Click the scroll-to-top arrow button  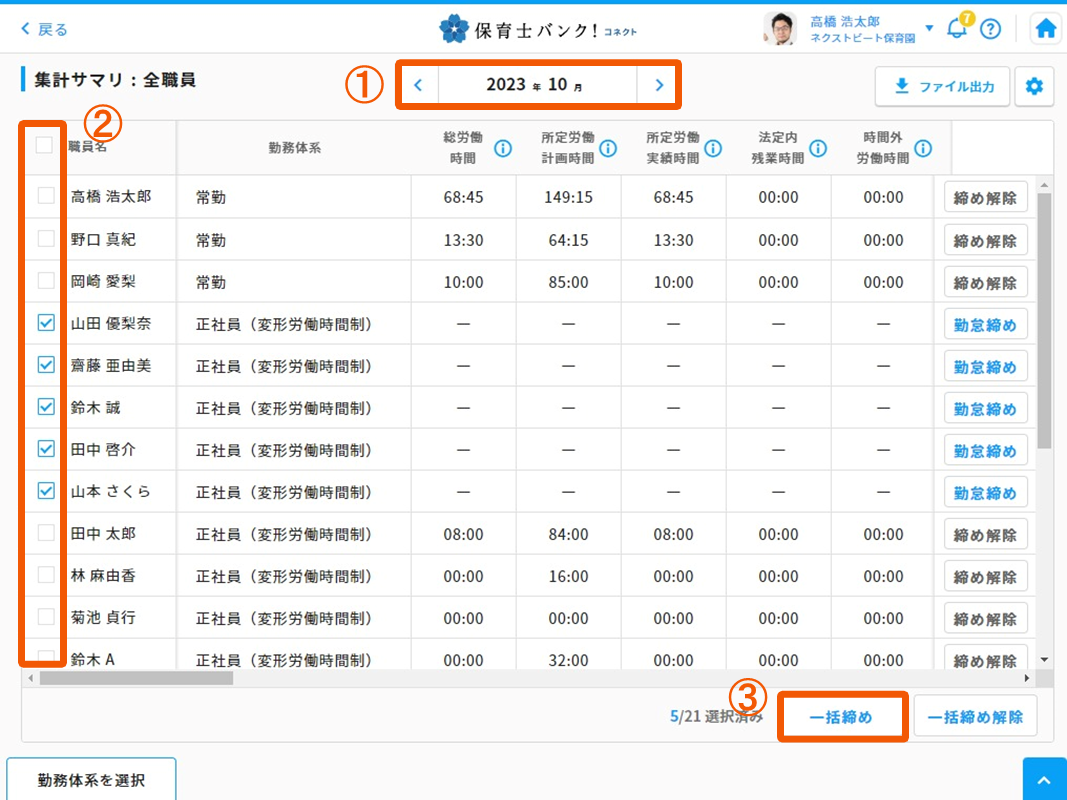point(1044,779)
